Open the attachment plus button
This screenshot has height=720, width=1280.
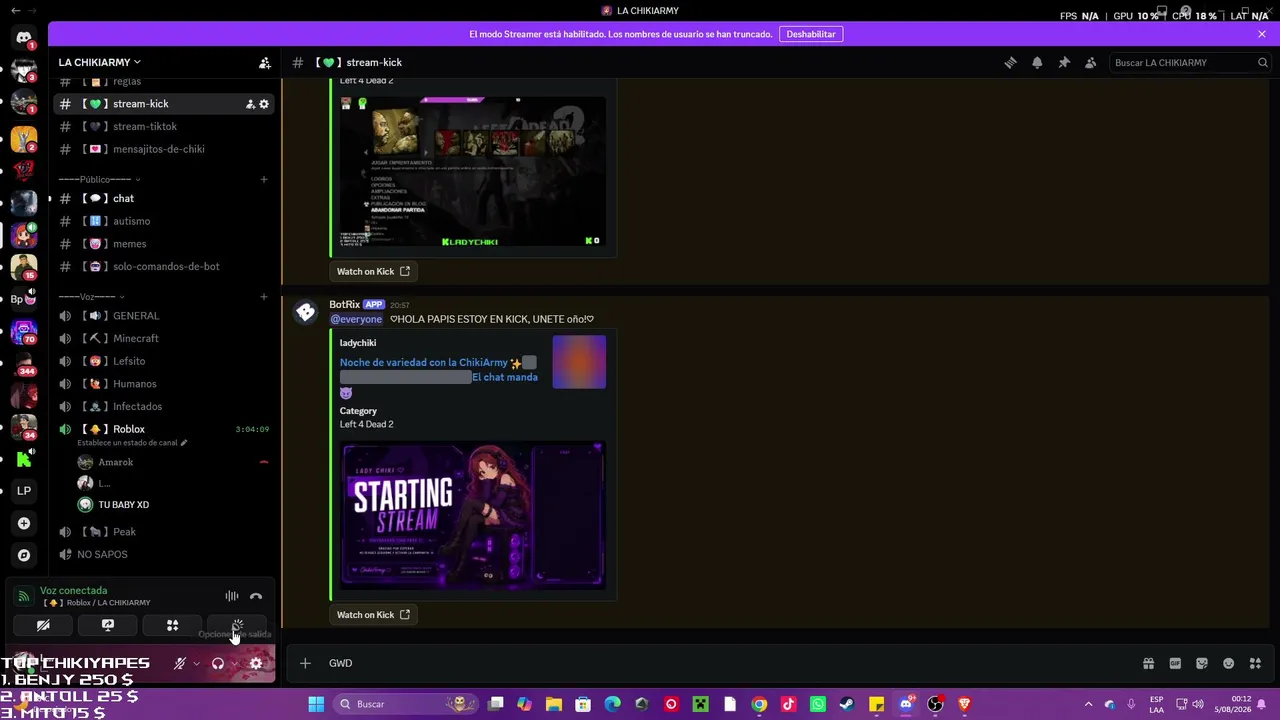click(x=306, y=663)
